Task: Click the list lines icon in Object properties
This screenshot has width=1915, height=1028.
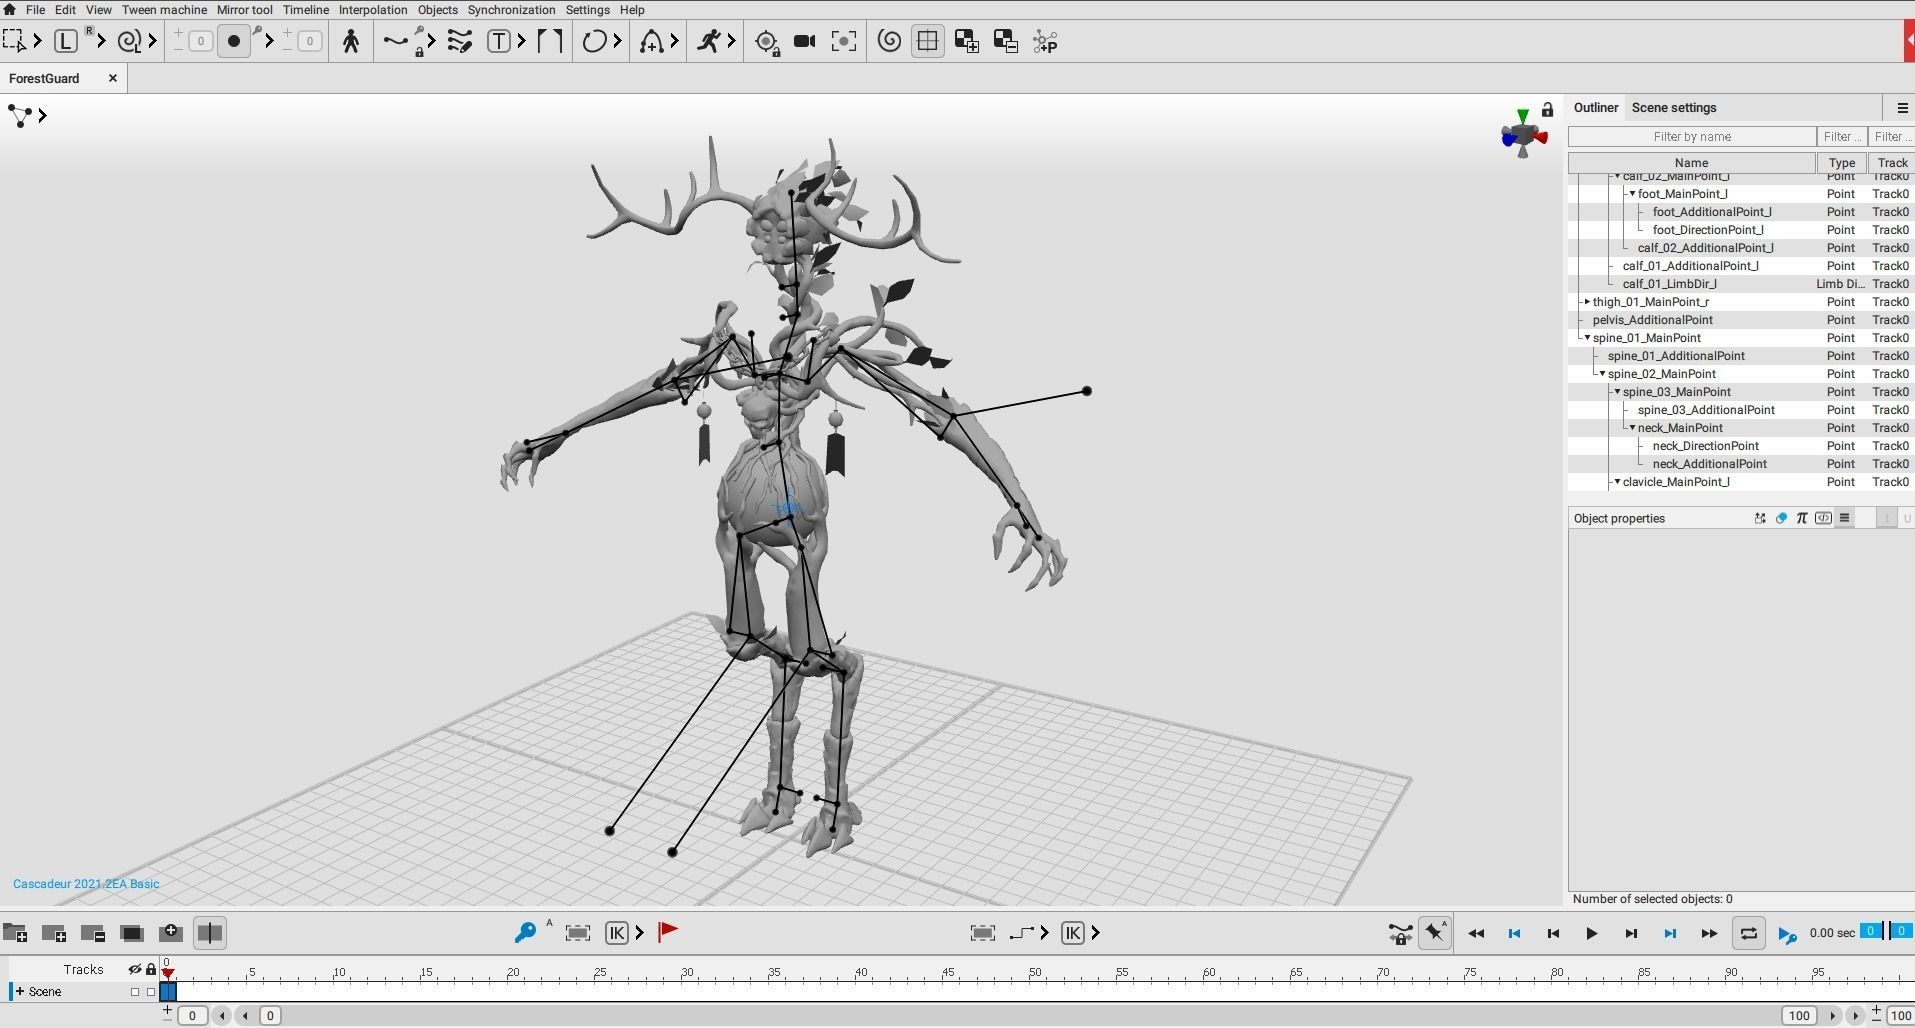Action: (1844, 518)
